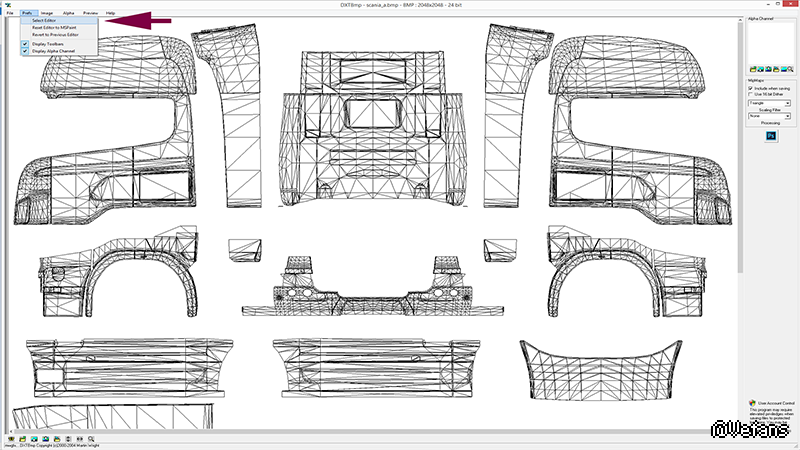Open the Alpha menu
The height and width of the screenshot is (450, 800).
point(67,12)
